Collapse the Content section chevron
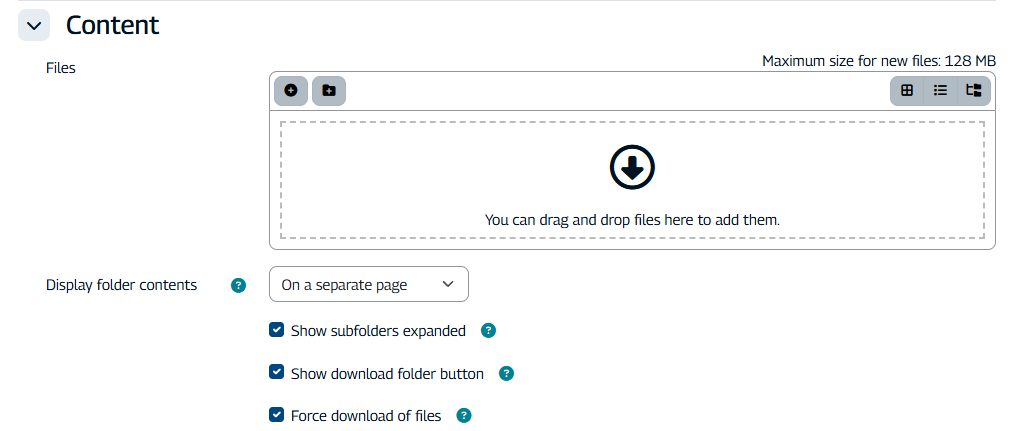 click(34, 26)
